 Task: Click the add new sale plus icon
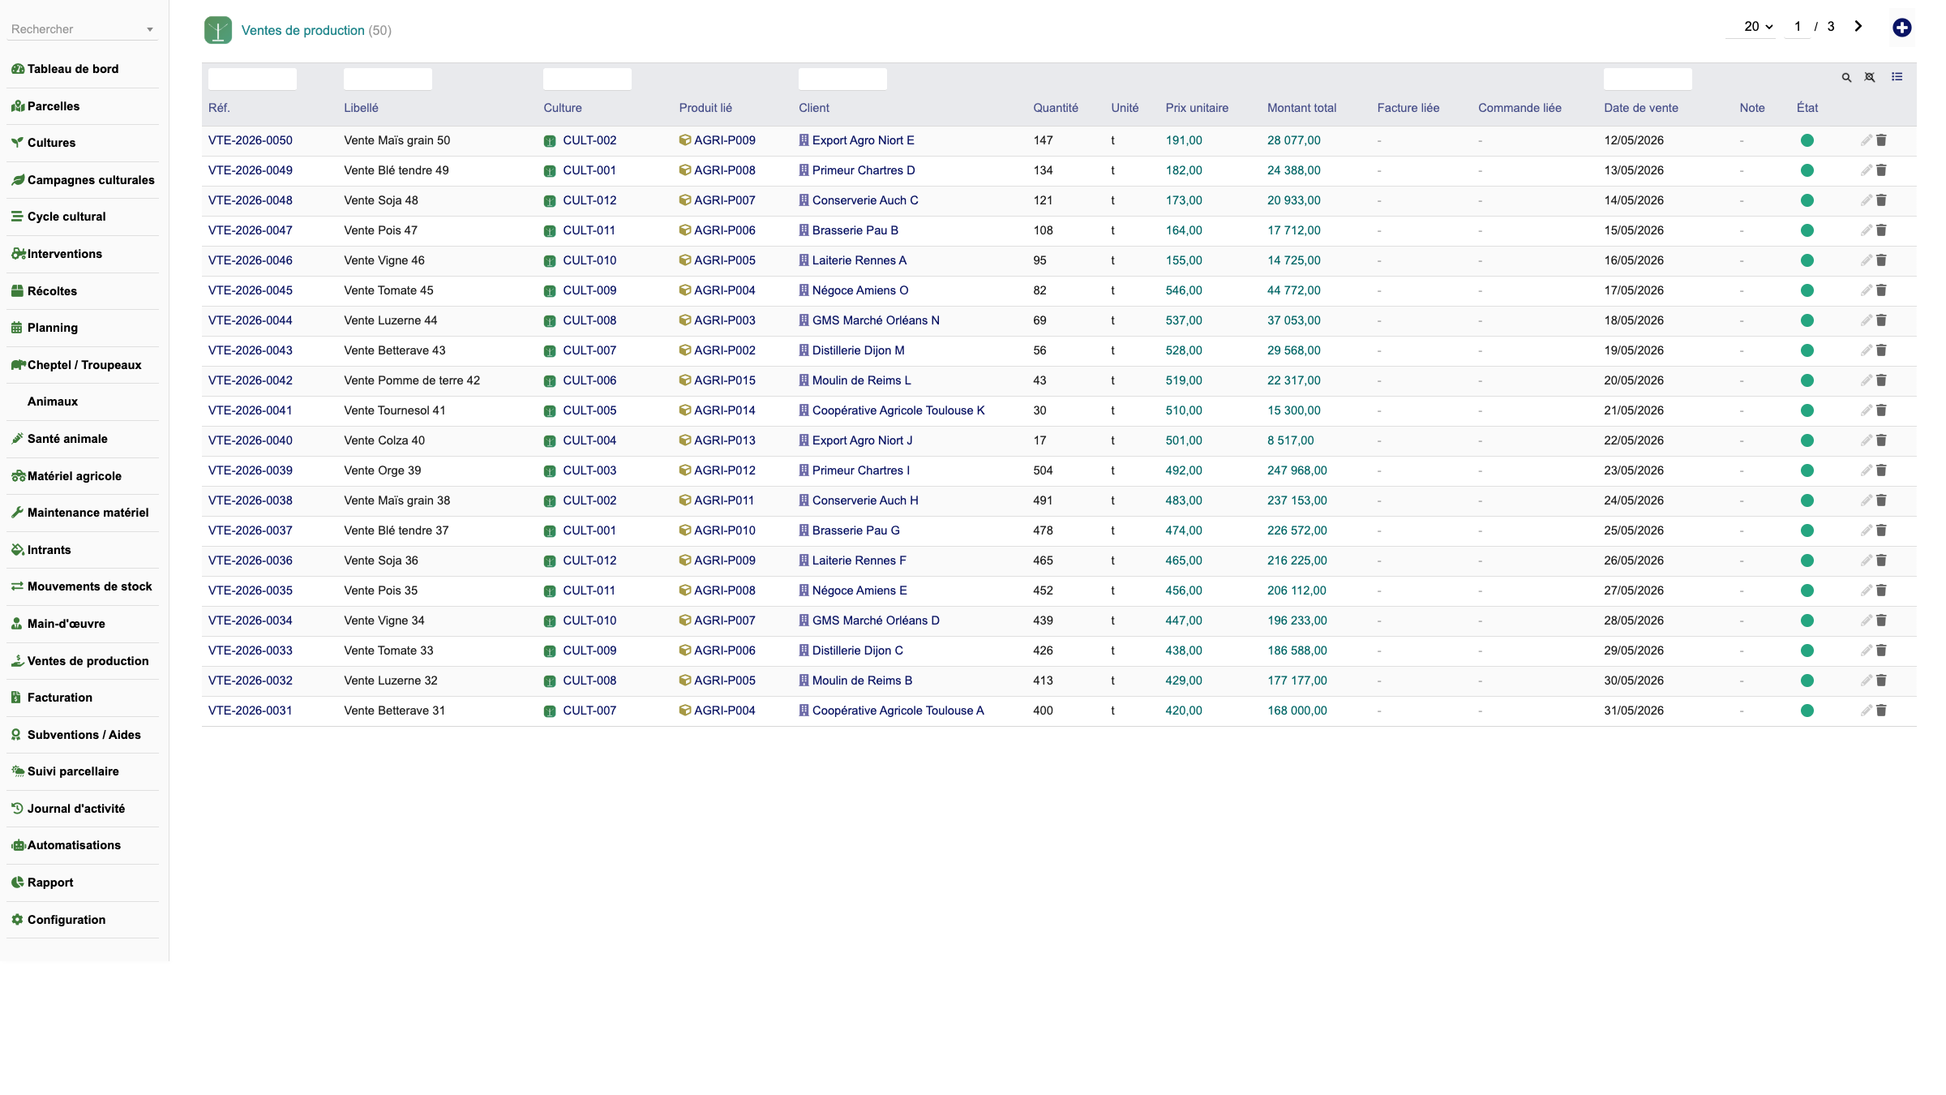(1901, 28)
